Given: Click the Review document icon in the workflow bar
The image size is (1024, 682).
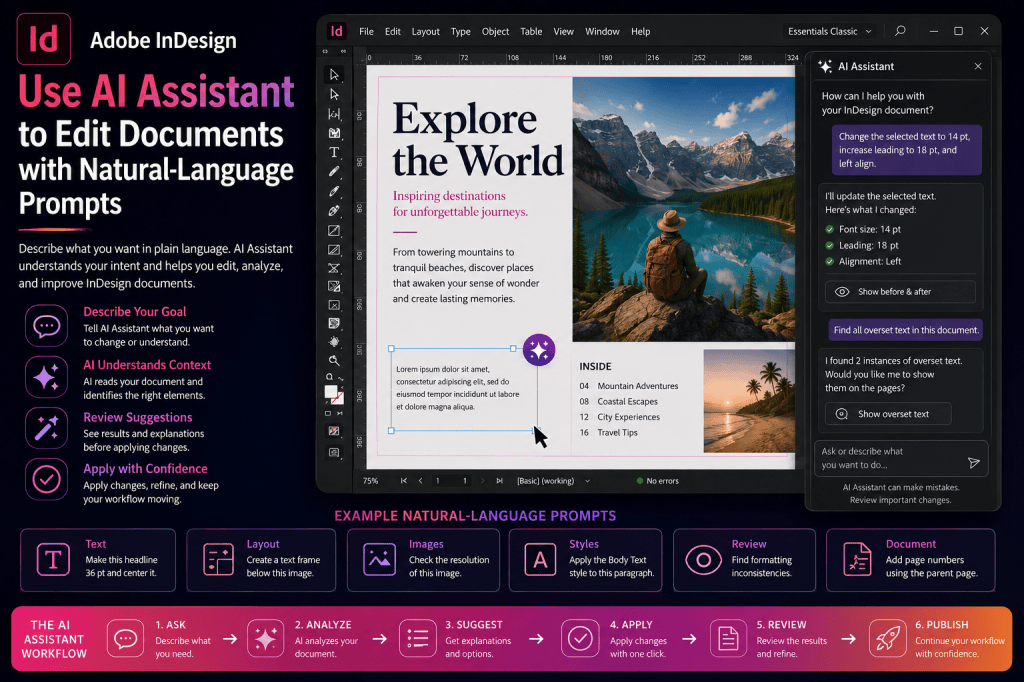Looking at the screenshot, I should (728, 638).
